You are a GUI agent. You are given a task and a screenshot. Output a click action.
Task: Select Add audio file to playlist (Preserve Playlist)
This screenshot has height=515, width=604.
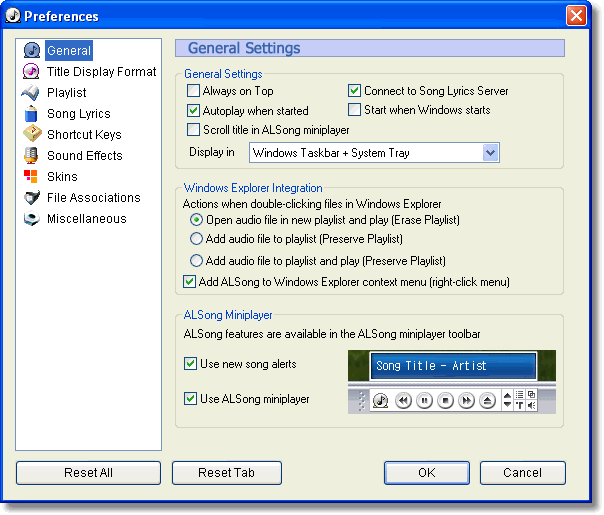click(196, 239)
